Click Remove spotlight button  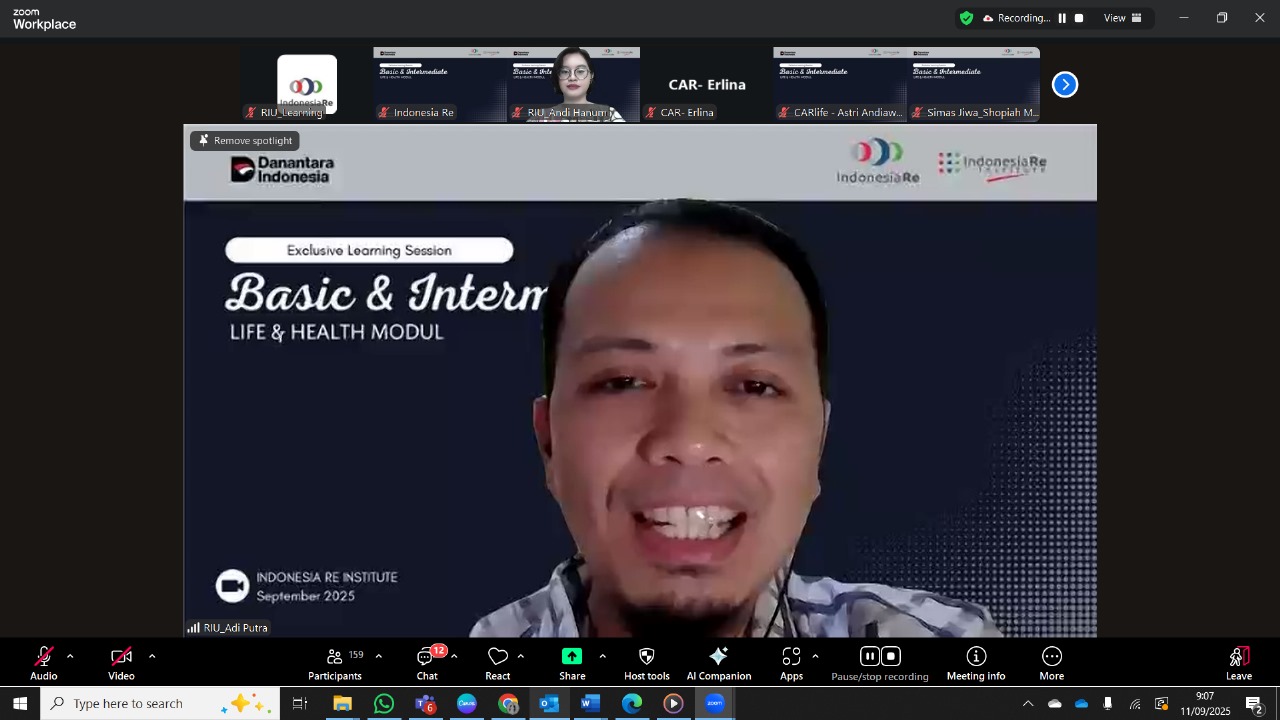tap(245, 141)
